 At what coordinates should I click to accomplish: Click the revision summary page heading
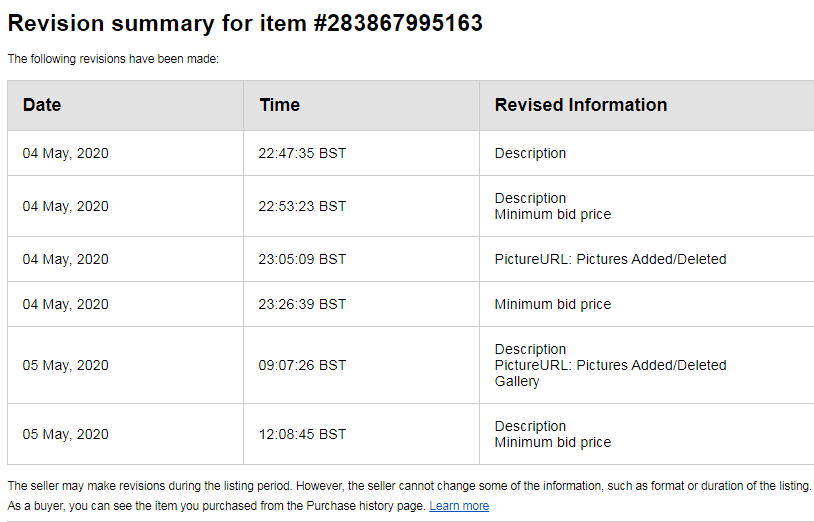pos(245,23)
